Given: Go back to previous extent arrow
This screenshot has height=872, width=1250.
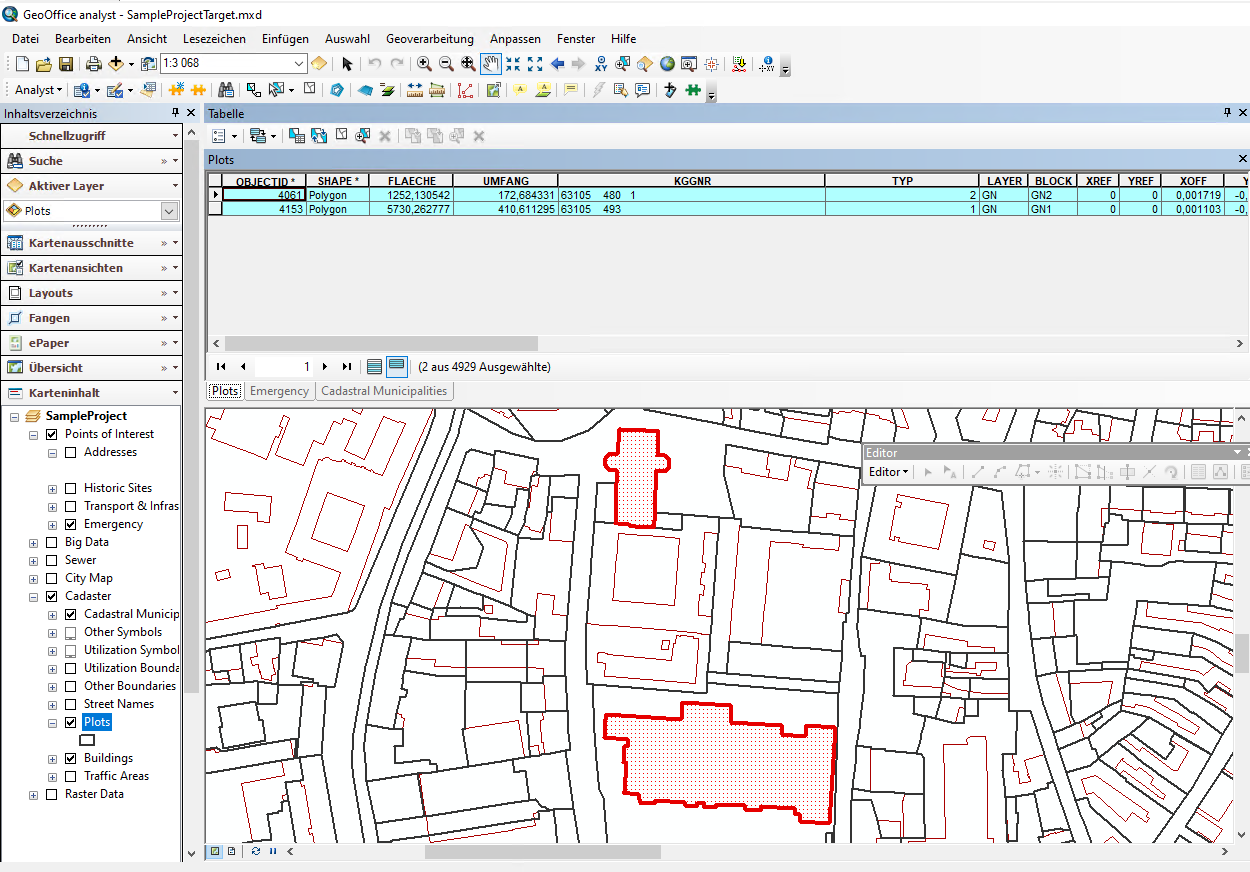Looking at the screenshot, I should (557, 64).
